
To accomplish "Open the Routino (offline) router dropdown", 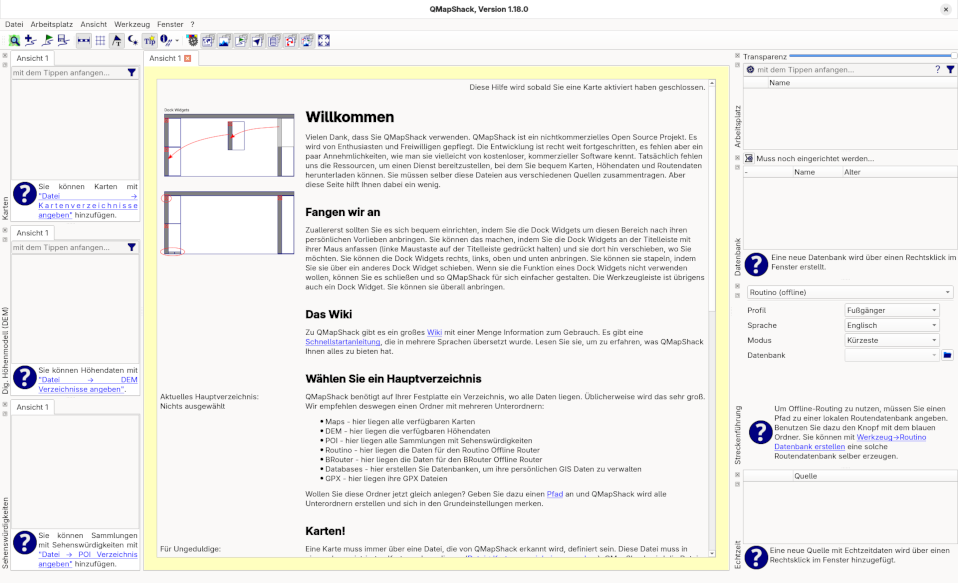I will pos(850,292).
